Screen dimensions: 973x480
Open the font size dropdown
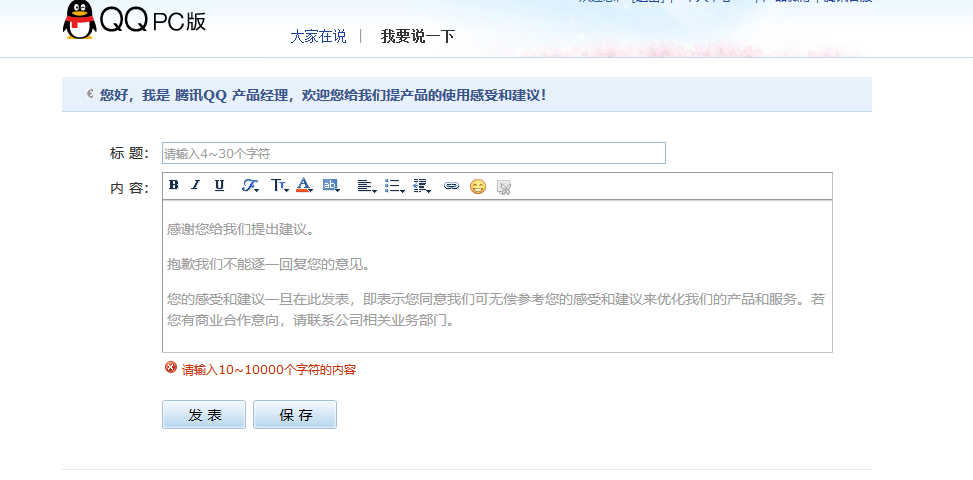tap(279, 186)
